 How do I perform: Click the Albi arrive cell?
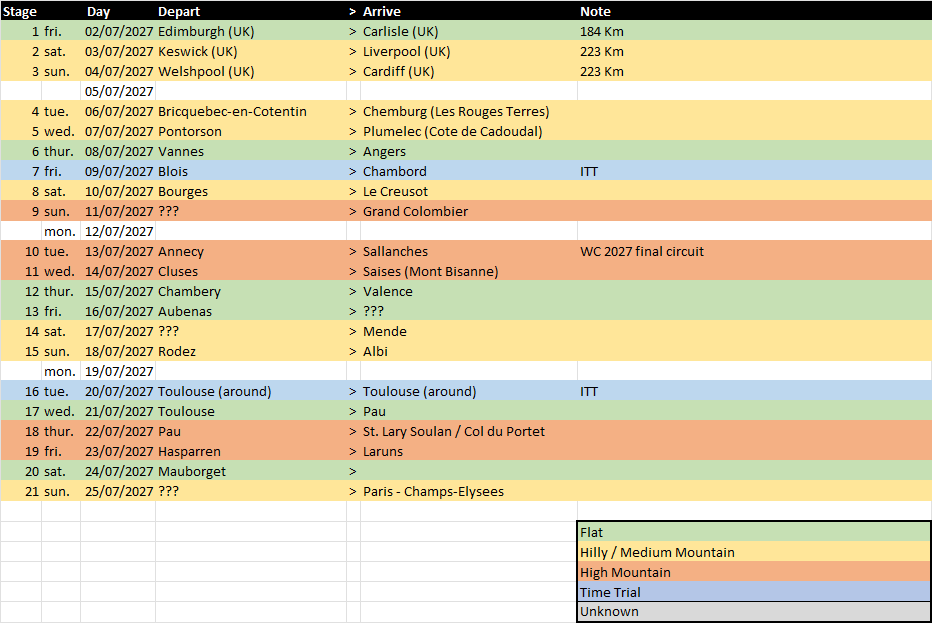[468, 351]
